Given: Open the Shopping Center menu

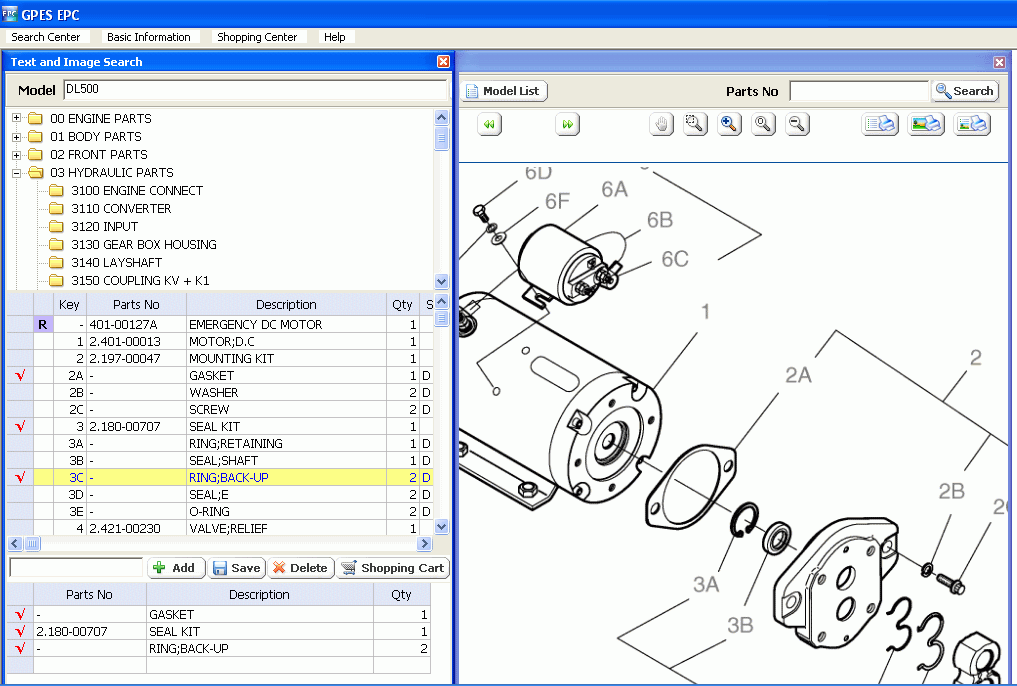Looking at the screenshot, I should (257, 37).
